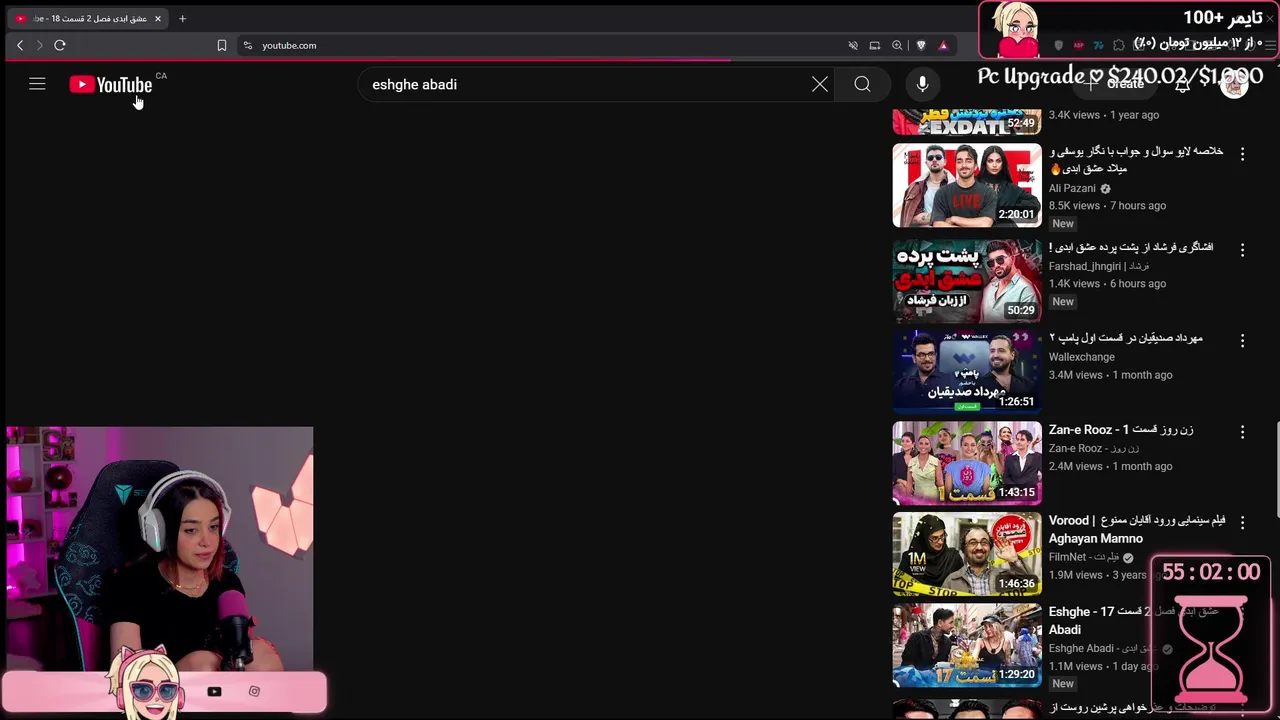Click the crossed-out speaker icon in address bar
This screenshot has height=720, width=1280.
pos(853,45)
